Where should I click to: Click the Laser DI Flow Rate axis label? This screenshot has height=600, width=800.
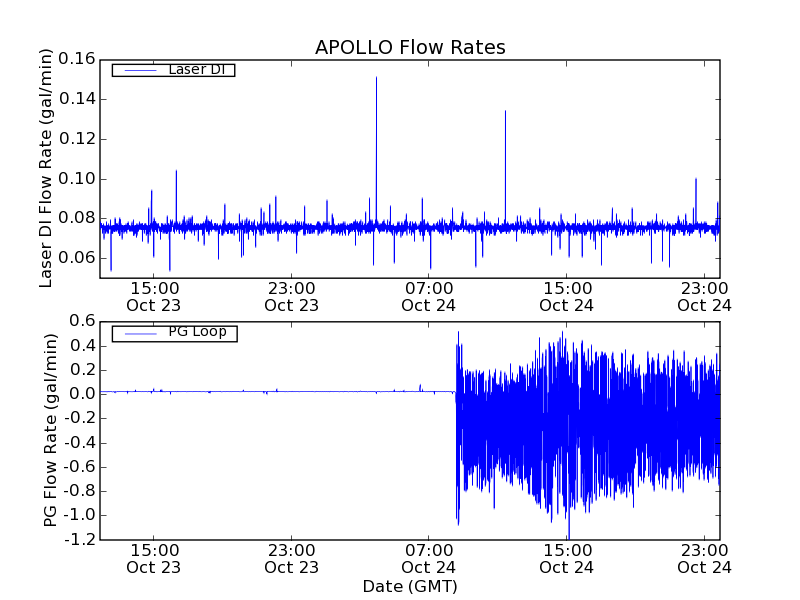click(46, 168)
